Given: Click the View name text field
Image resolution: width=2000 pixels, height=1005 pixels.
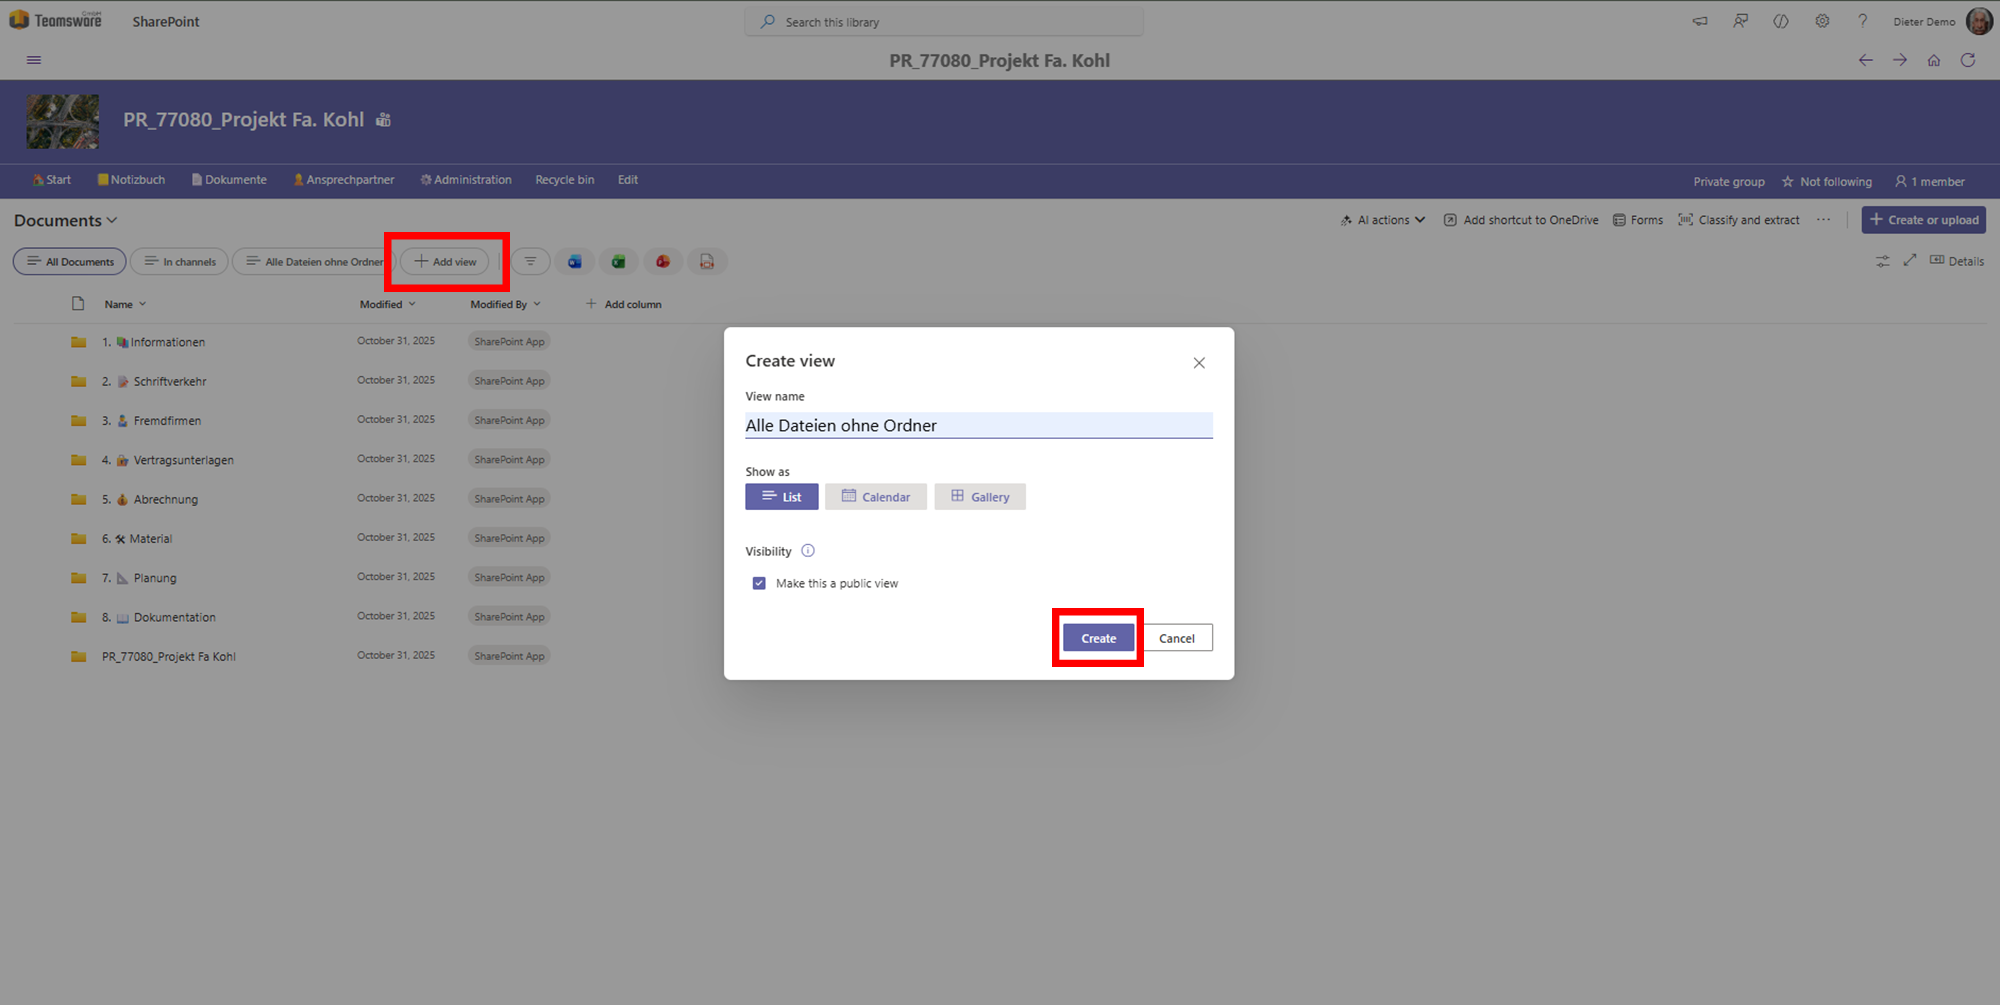Looking at the screenshot, I should 978,426.
